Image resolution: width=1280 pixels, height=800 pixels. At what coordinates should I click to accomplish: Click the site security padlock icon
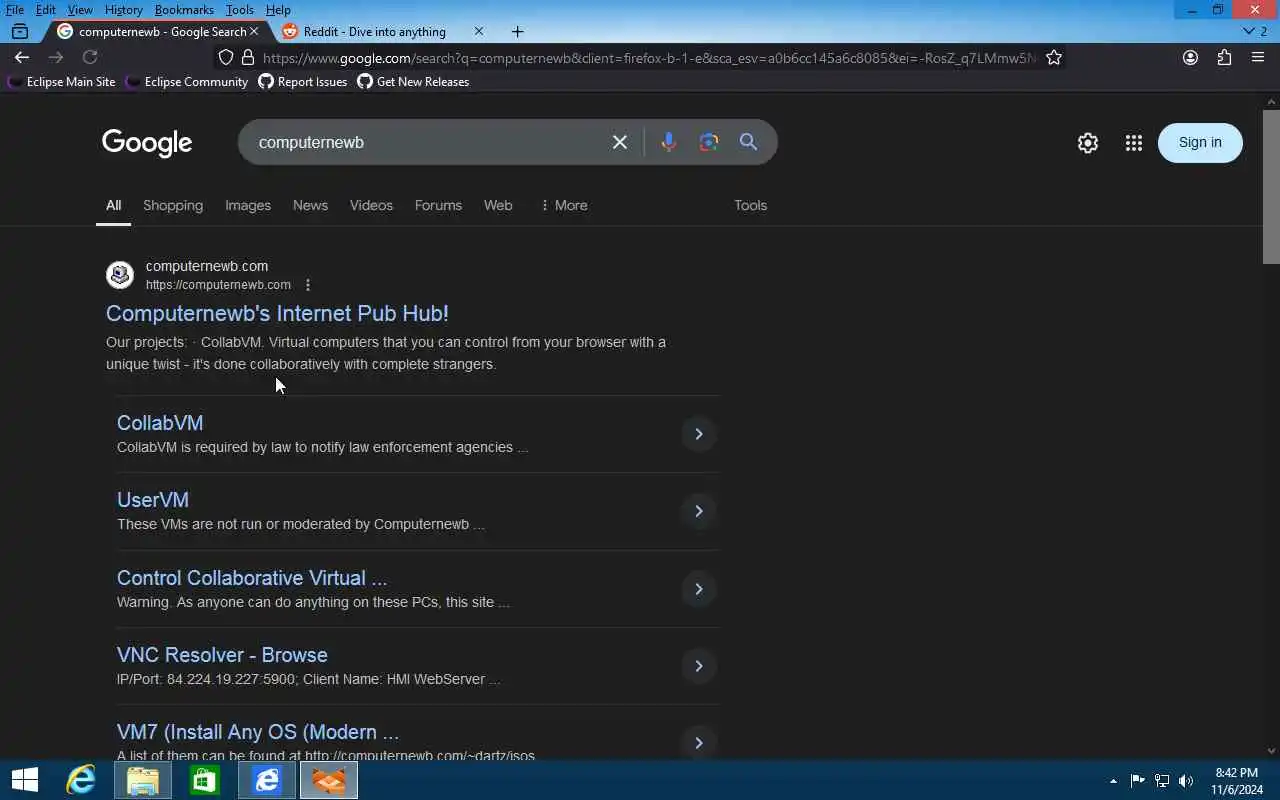248,57
